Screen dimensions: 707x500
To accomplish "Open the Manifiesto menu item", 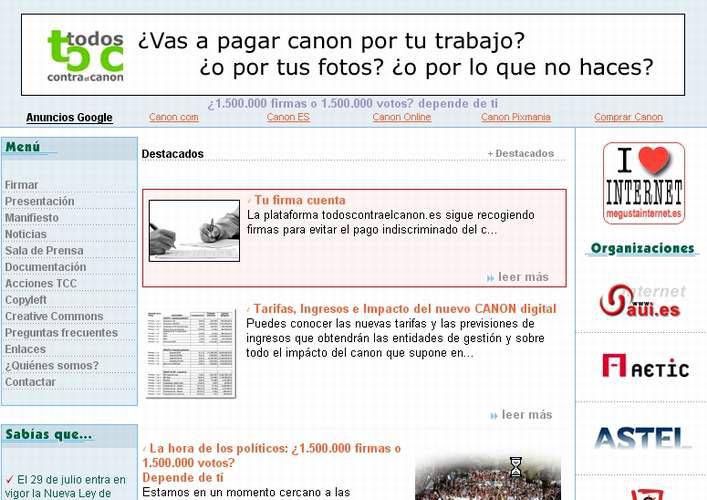I will click(x=32, y=218).
